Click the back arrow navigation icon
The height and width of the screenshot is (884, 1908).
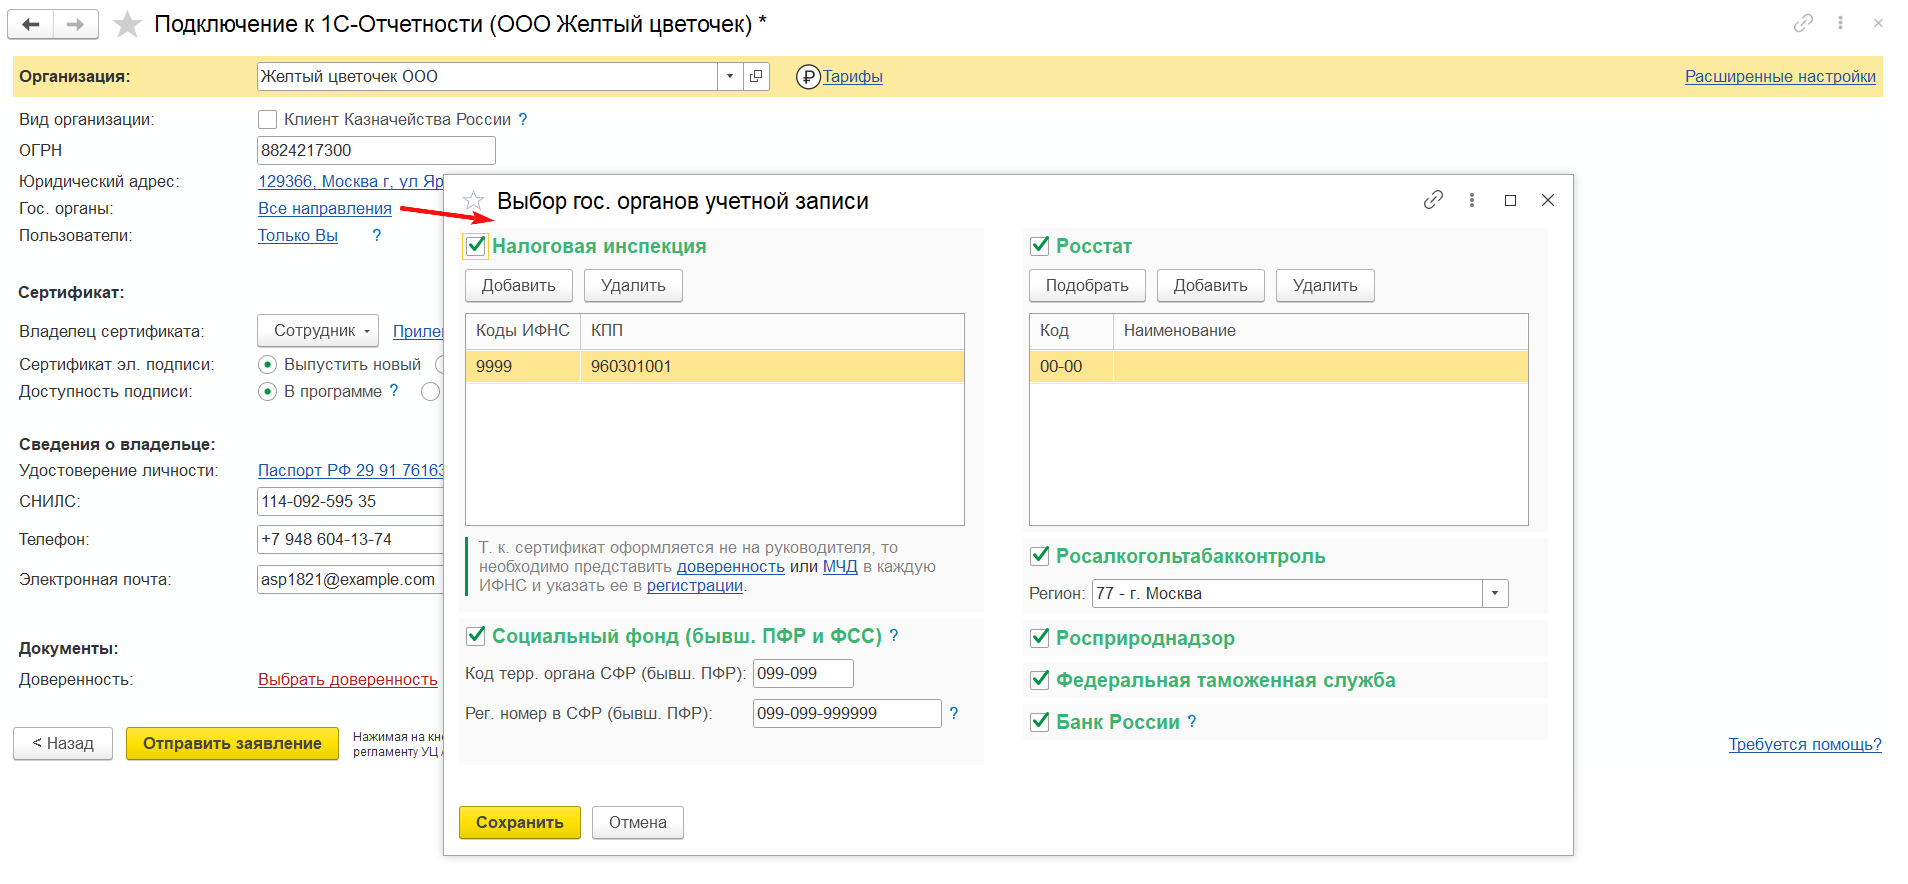point(31,24)
